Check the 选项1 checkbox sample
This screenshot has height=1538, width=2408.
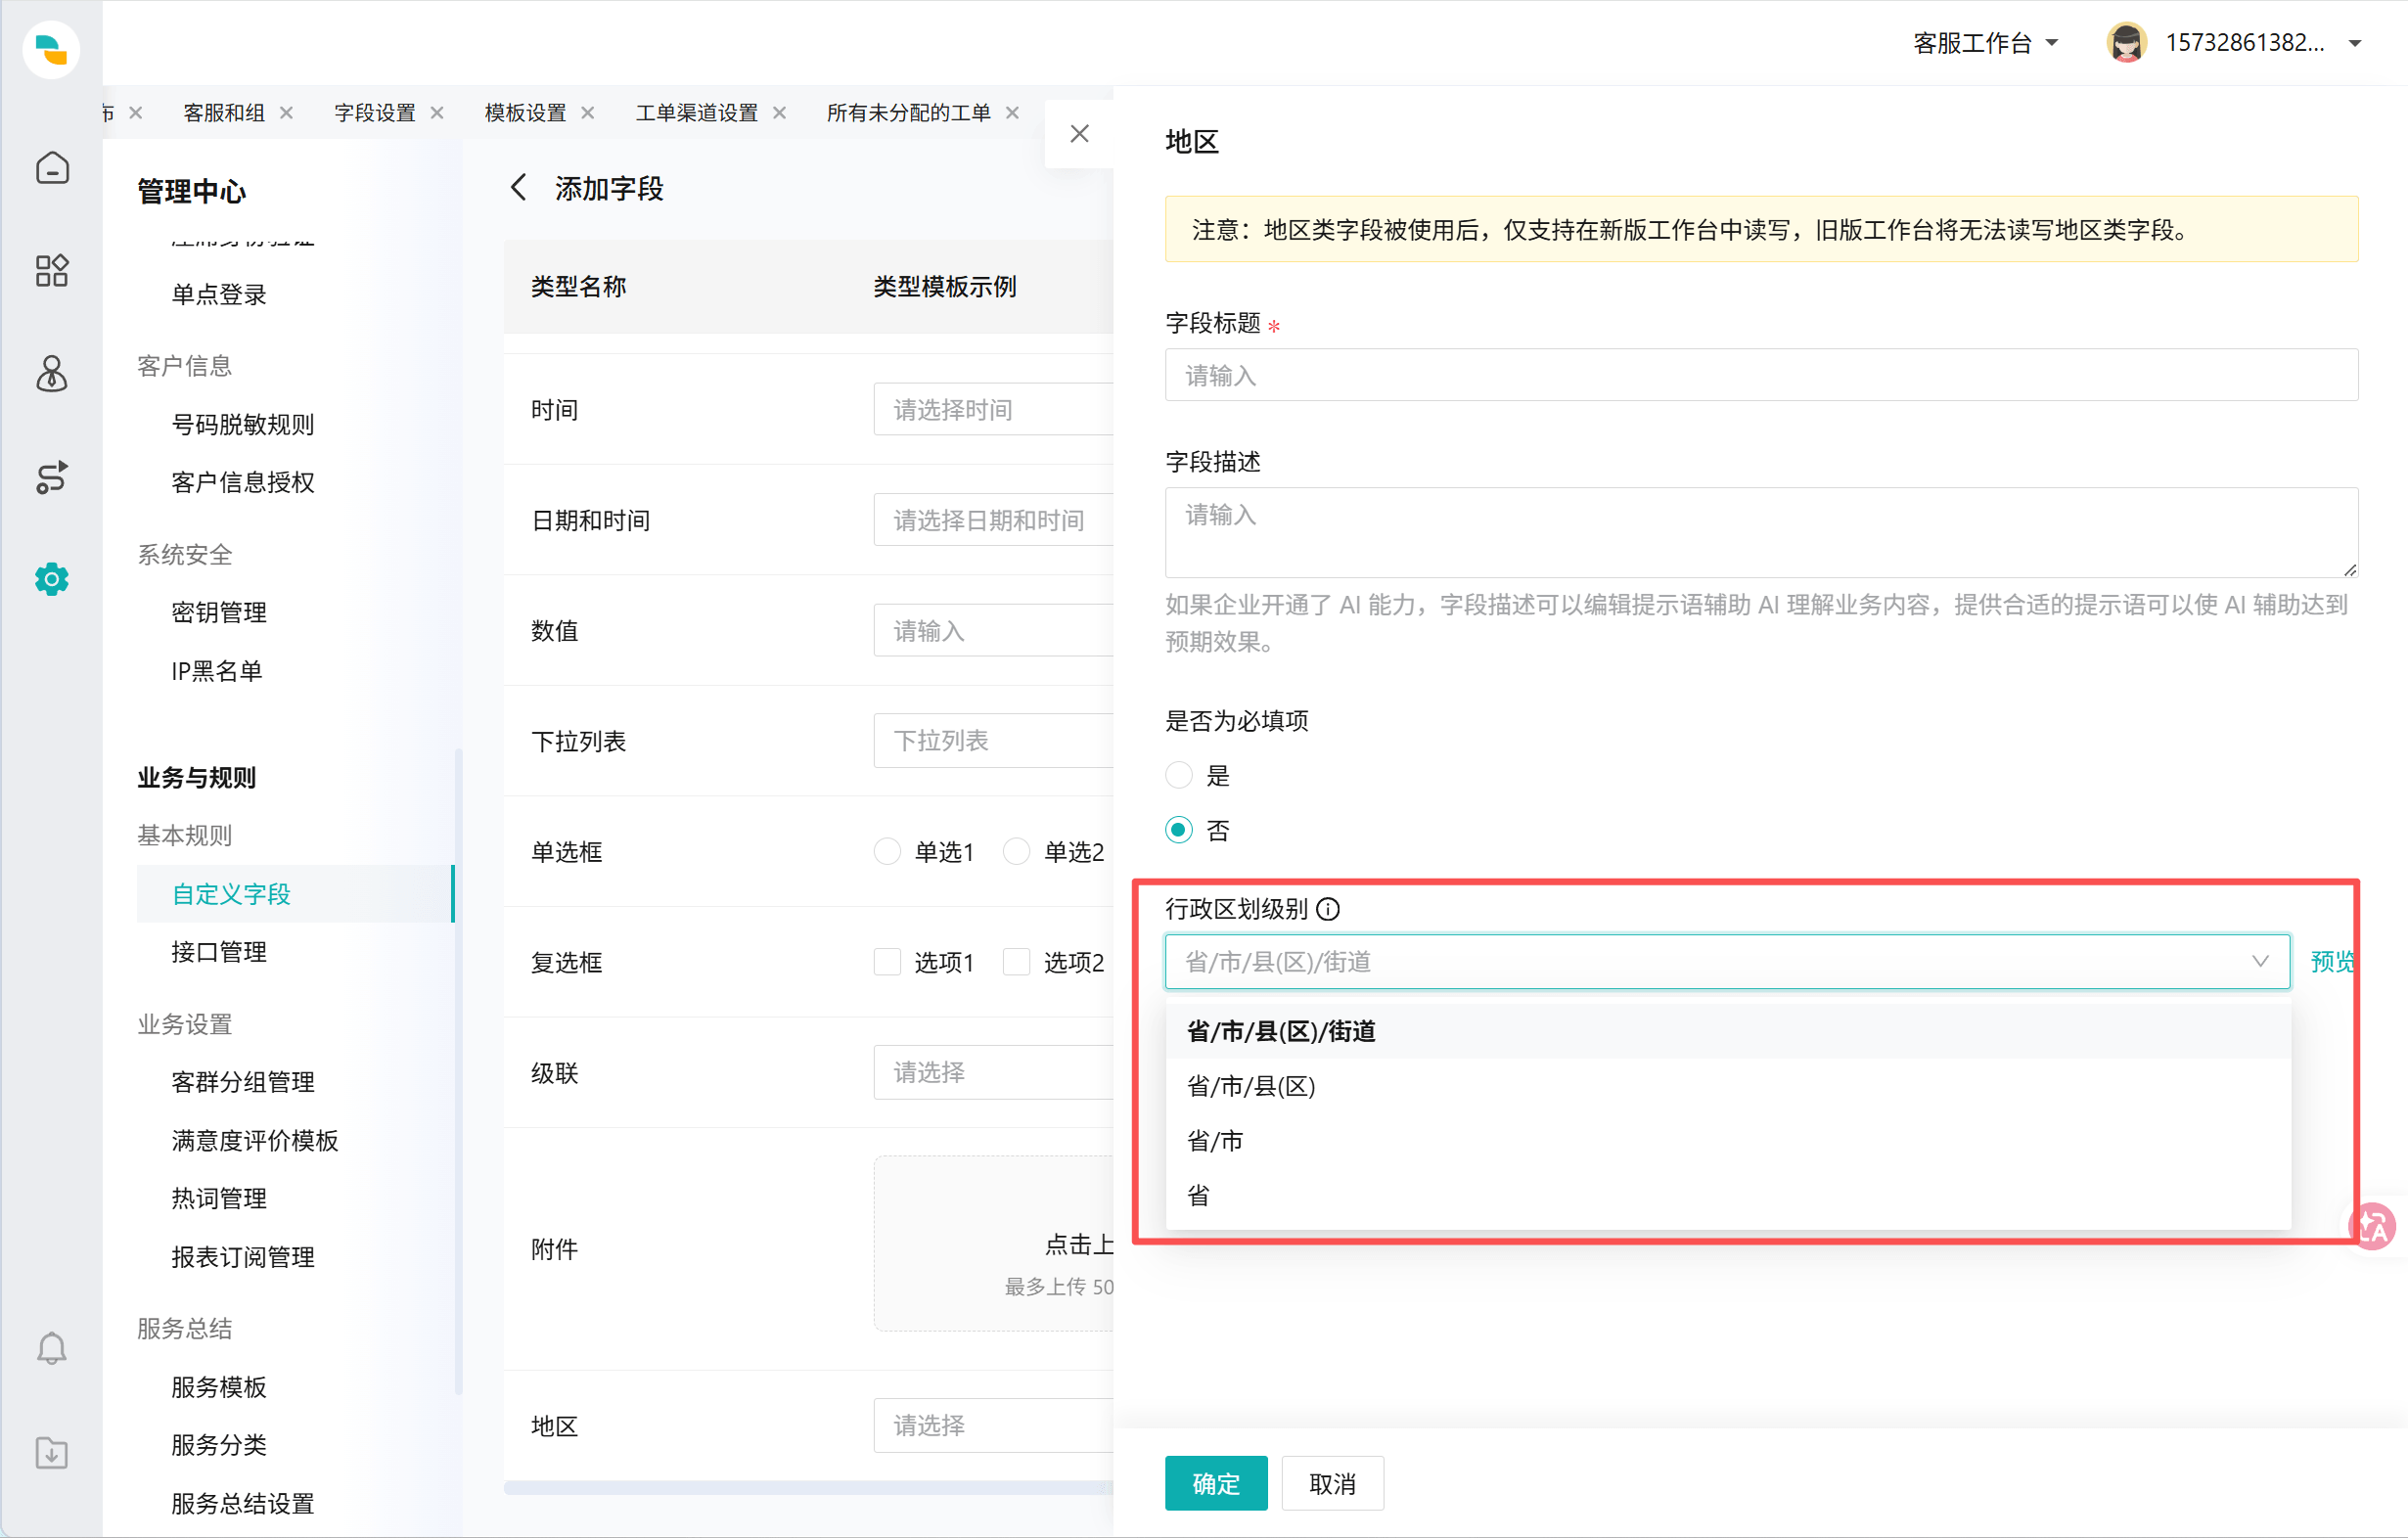(x=887, y=962)
